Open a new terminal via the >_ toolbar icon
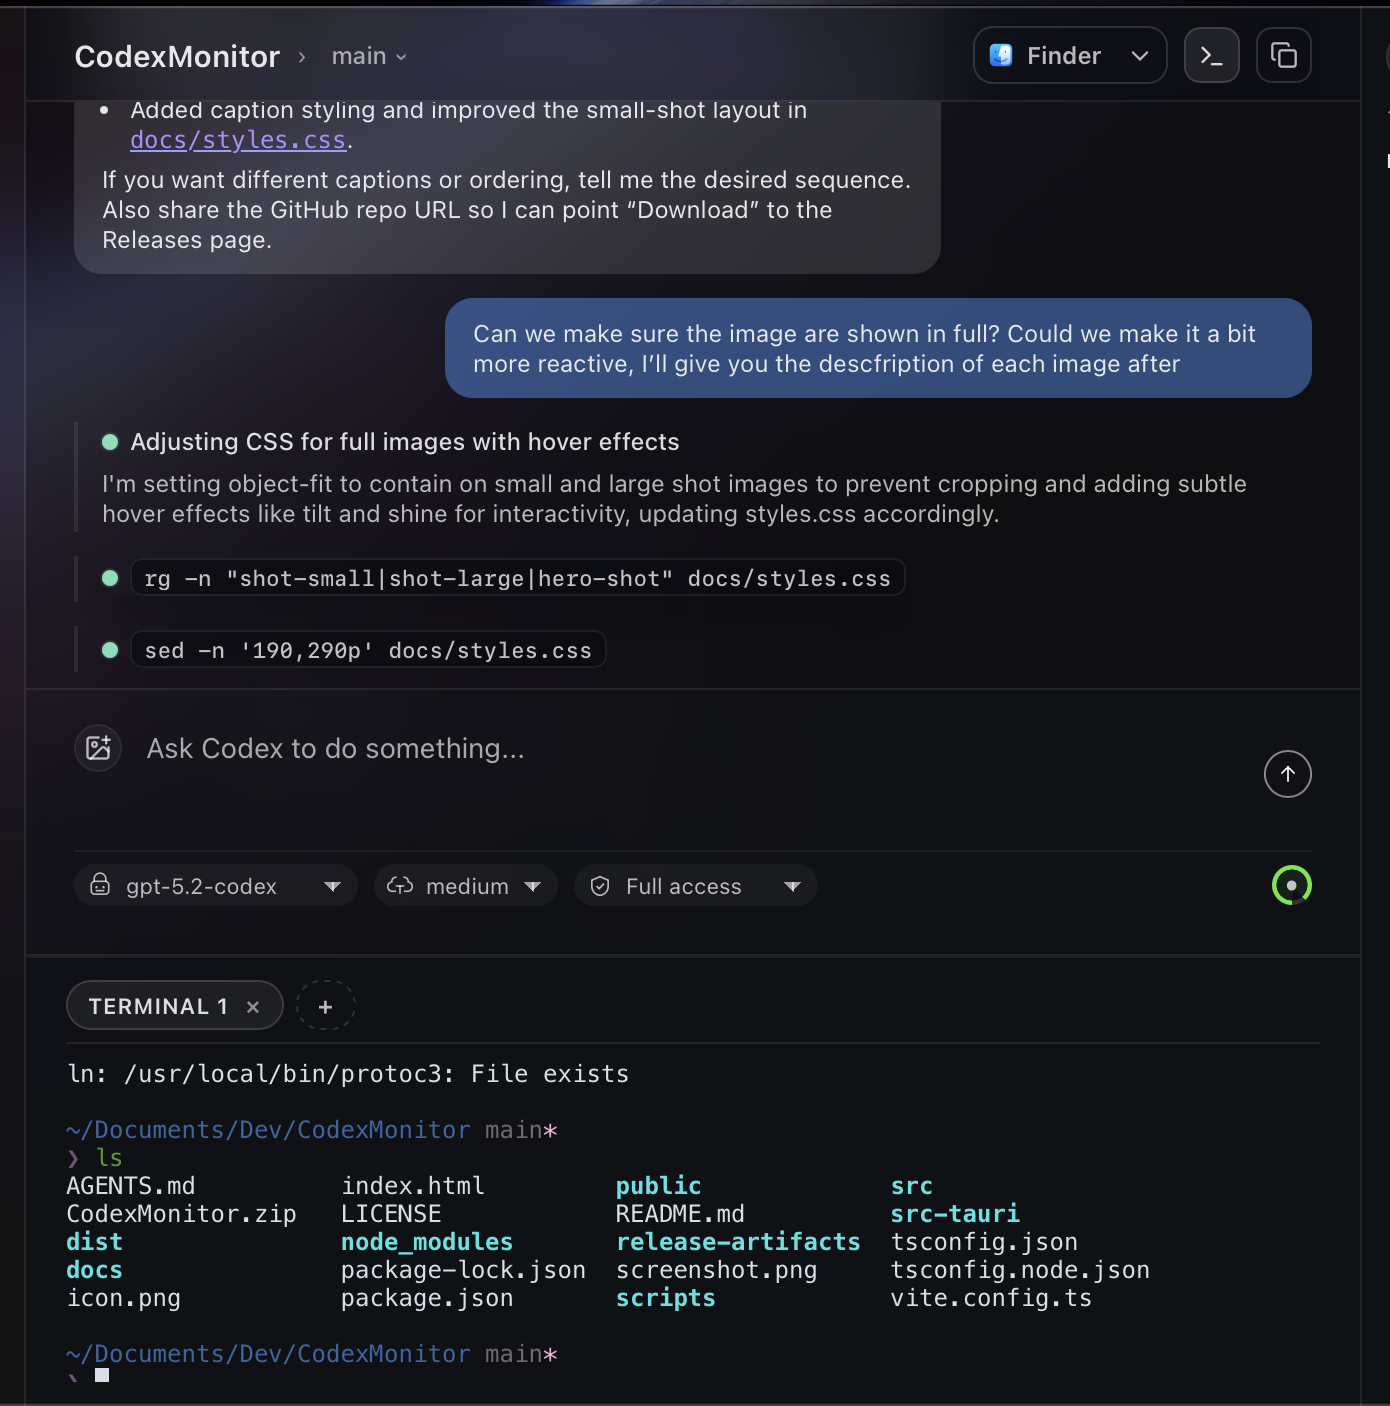 pos(1211,55)
